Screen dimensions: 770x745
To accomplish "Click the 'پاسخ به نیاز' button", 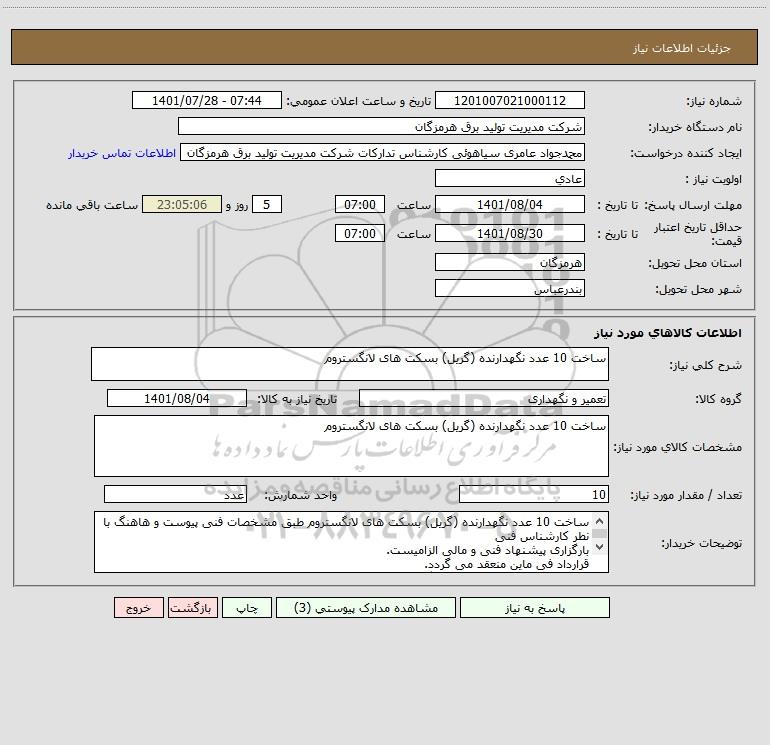I will tap(534, 608).
